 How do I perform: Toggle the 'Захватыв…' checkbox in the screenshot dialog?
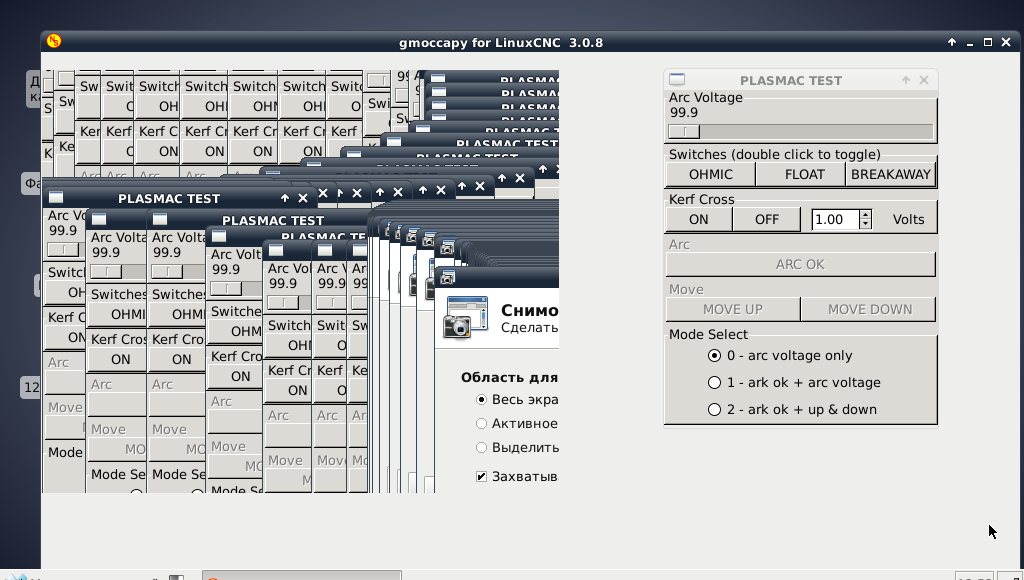coord(481,477)
